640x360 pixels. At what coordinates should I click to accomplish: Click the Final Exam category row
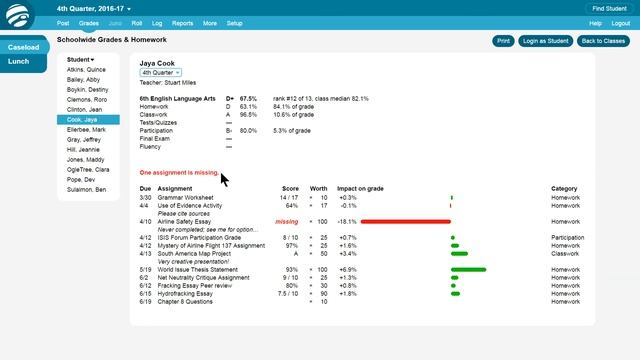[x=186, y=139]
